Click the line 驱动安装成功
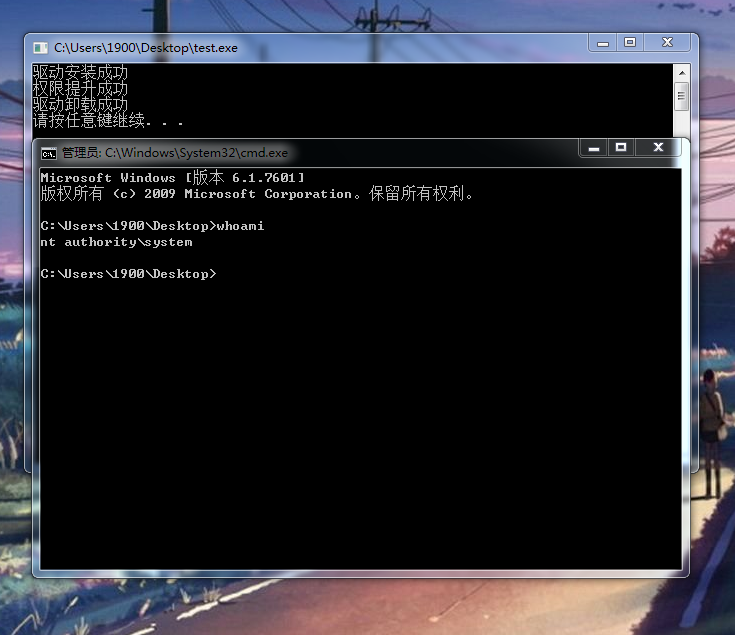The width and height of the screenshot is (735, 635). 80,73
